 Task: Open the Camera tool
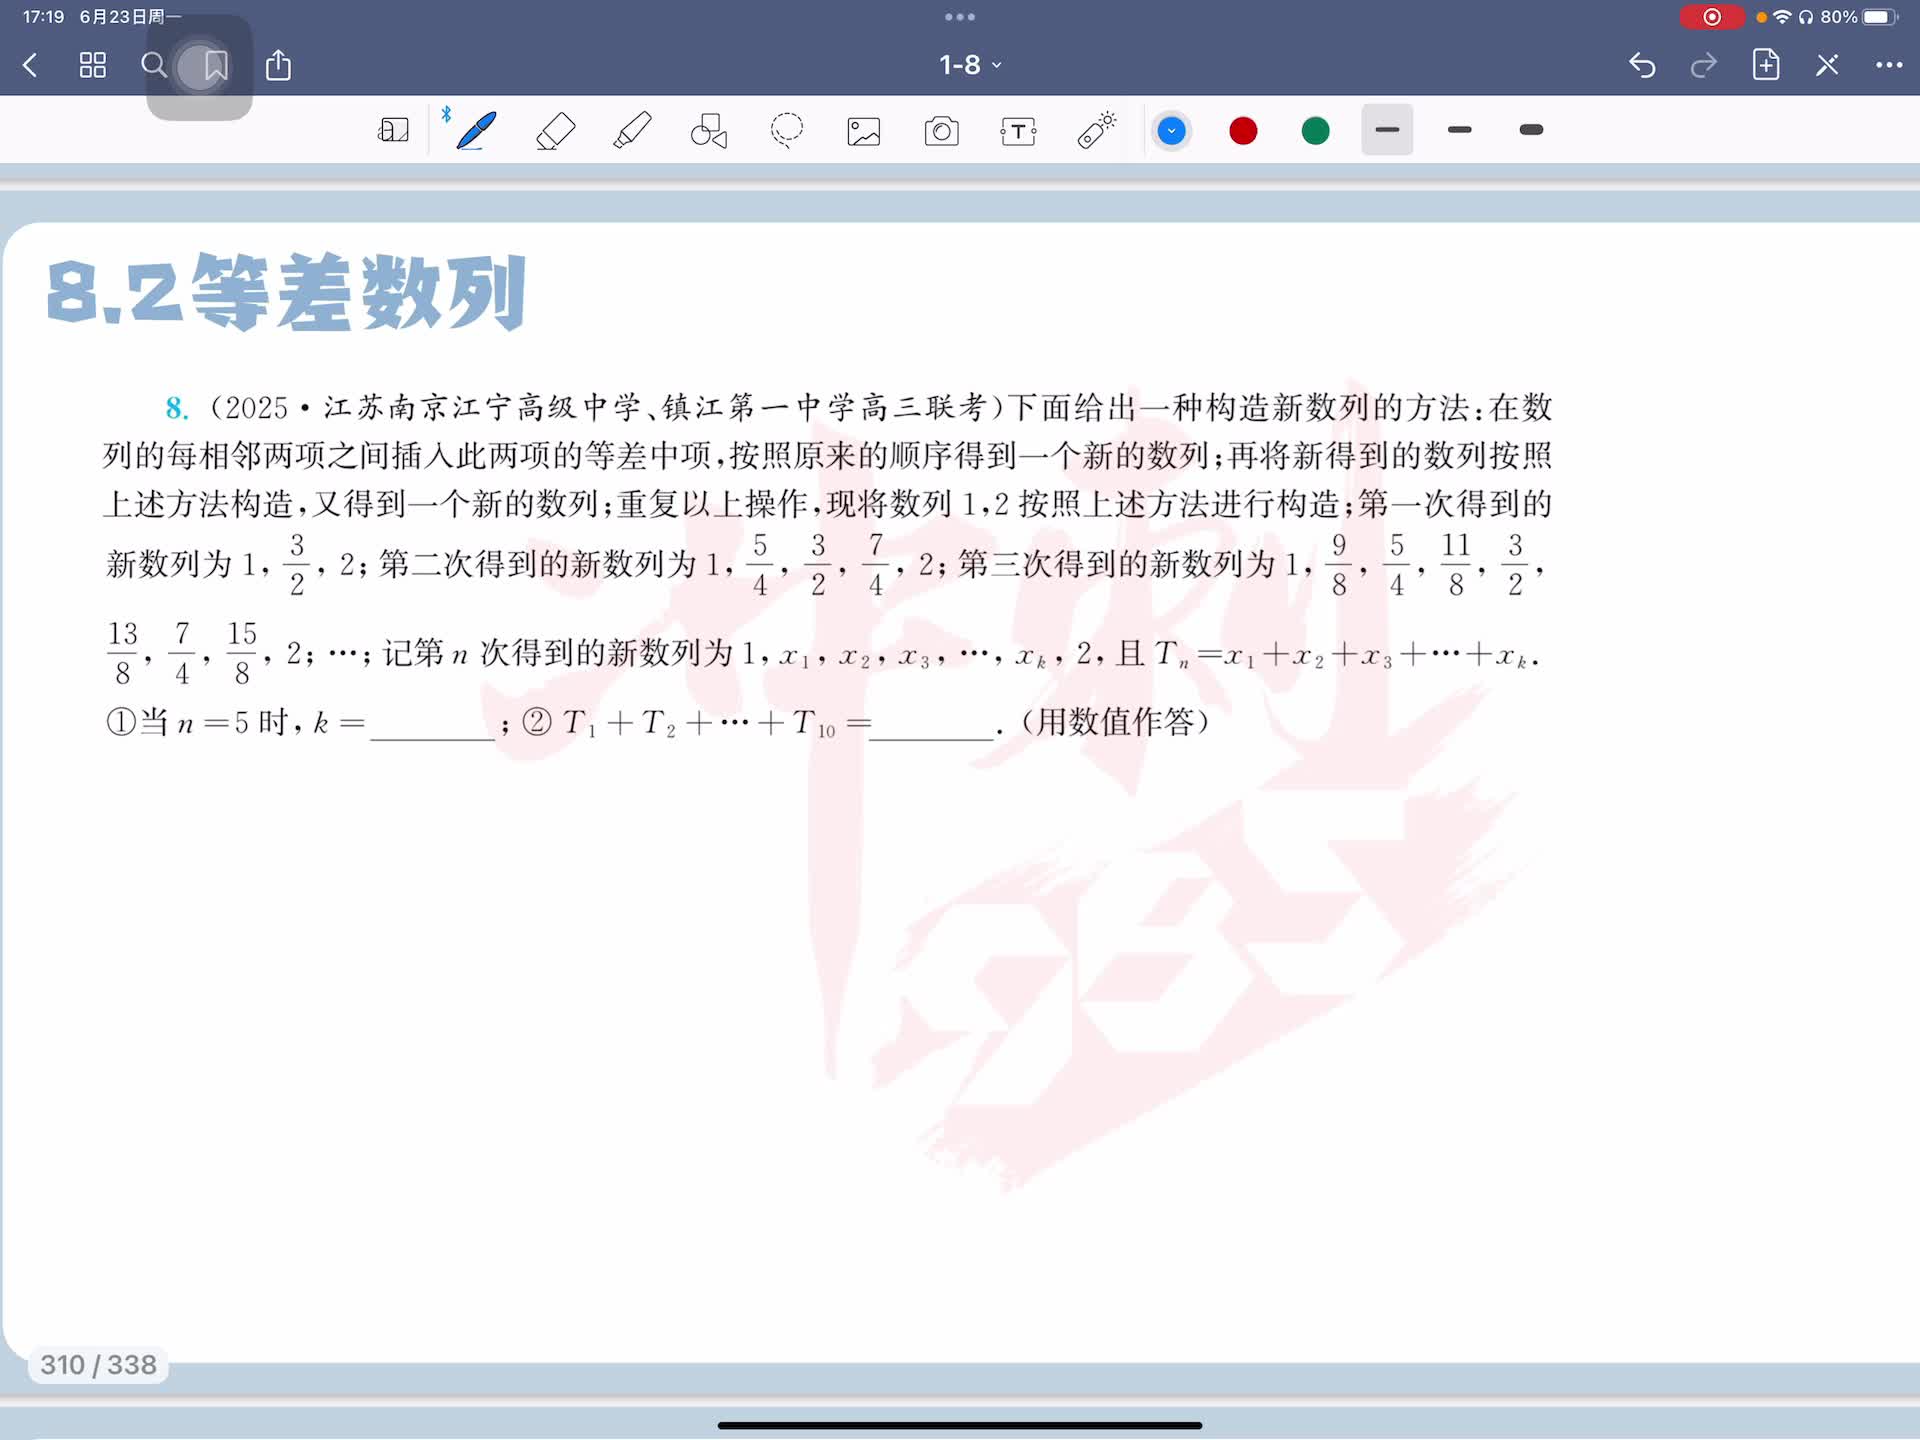(941, 131)
